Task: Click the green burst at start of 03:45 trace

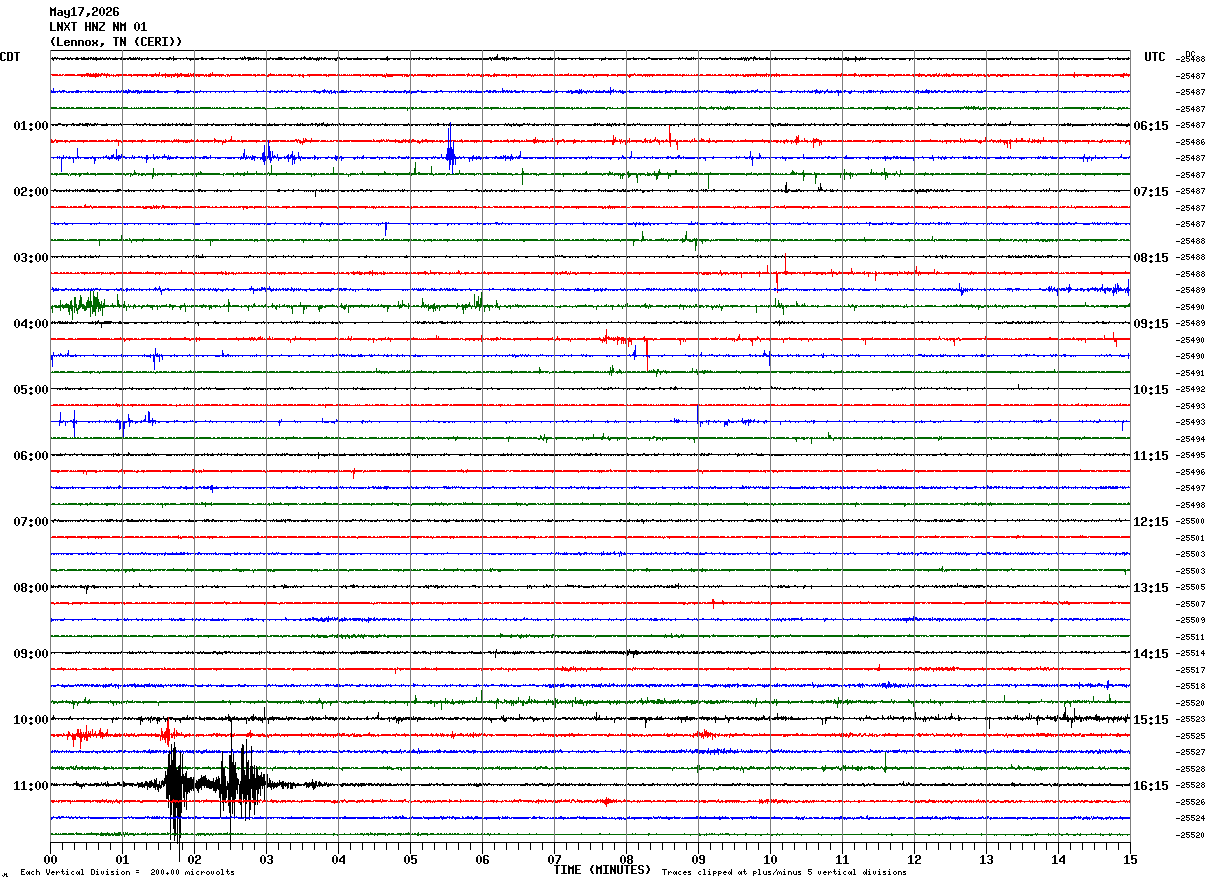Action: (x=85, y=304)
